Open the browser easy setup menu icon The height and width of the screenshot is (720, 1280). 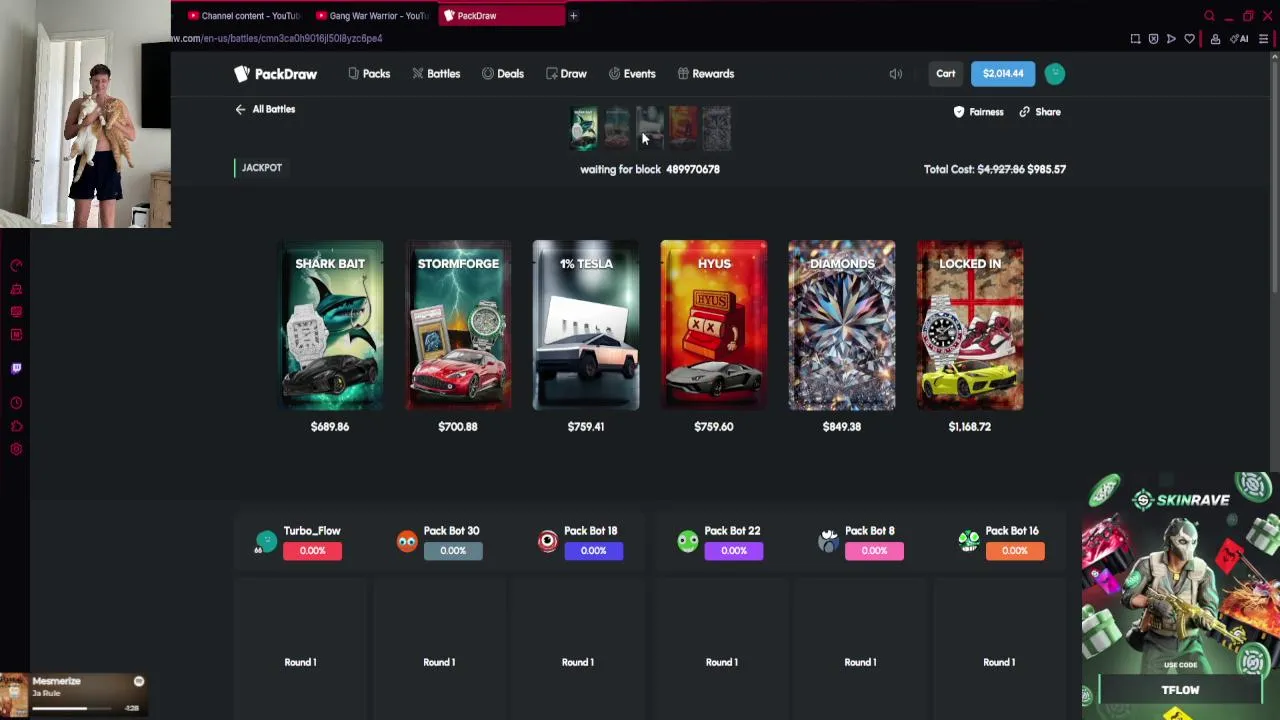click(x=1263, y=39)
